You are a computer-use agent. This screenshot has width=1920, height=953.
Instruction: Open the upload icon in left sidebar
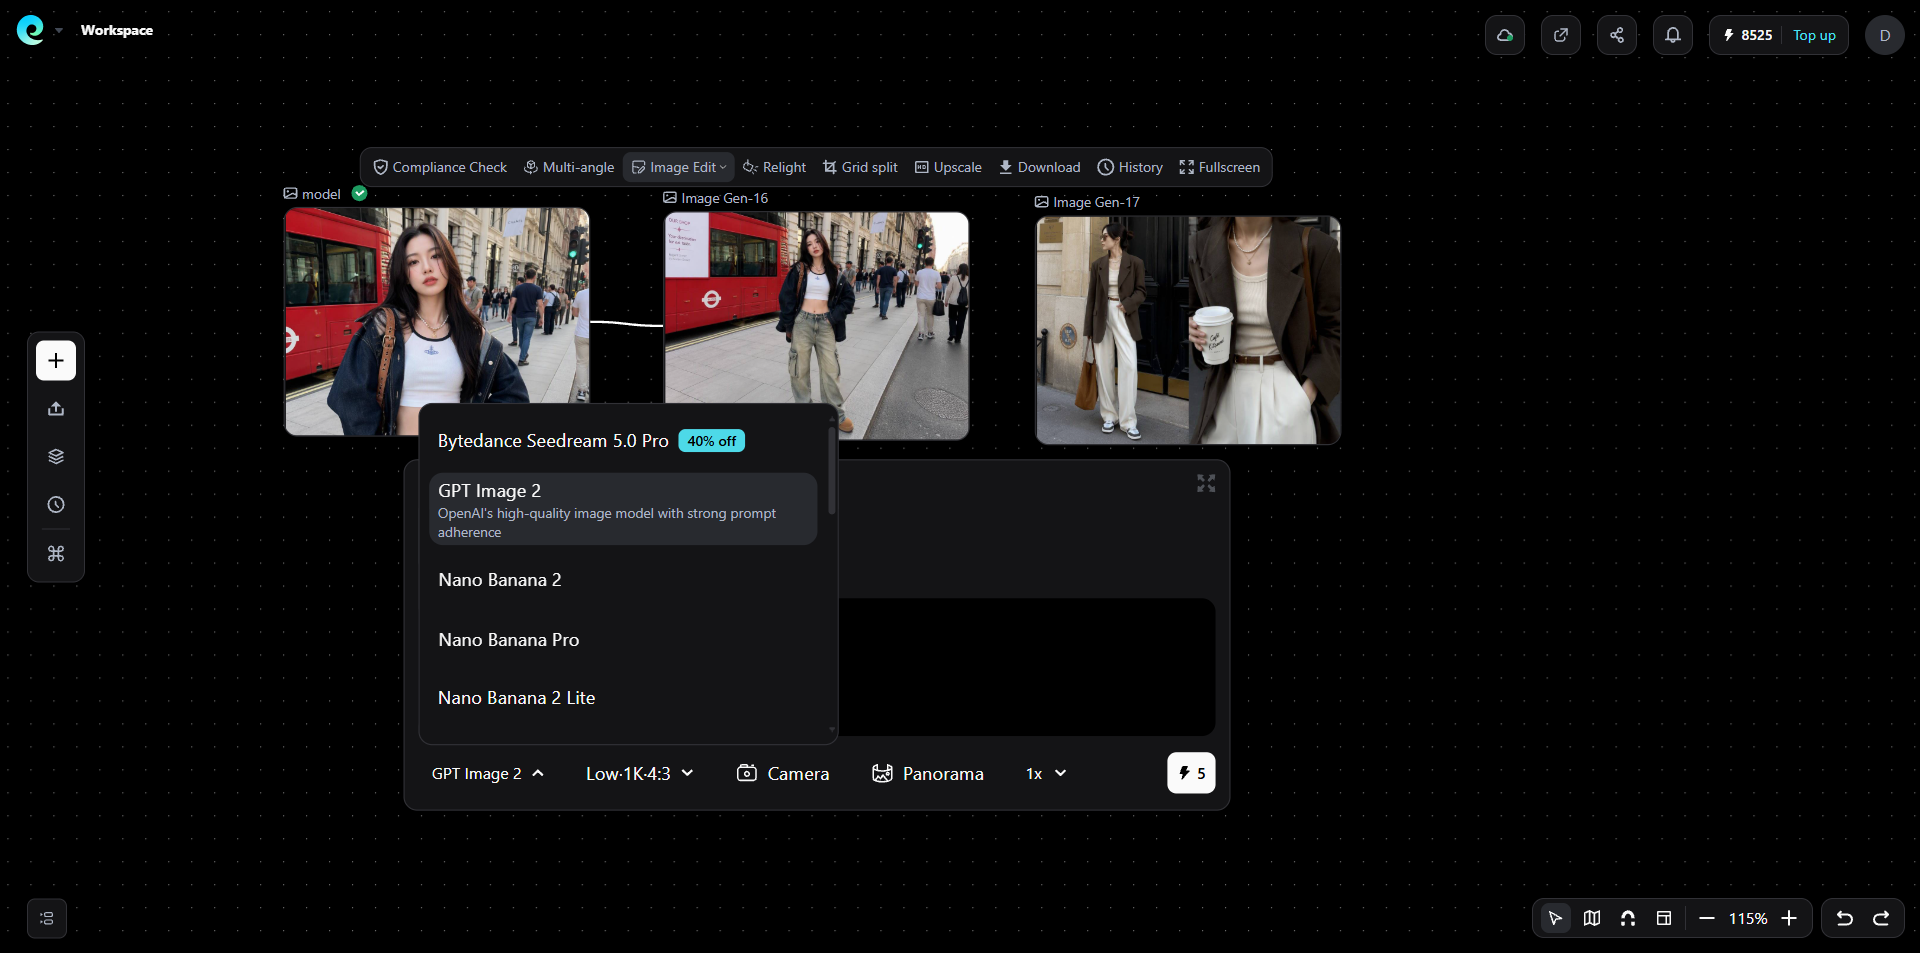click(x=56, y=408)
